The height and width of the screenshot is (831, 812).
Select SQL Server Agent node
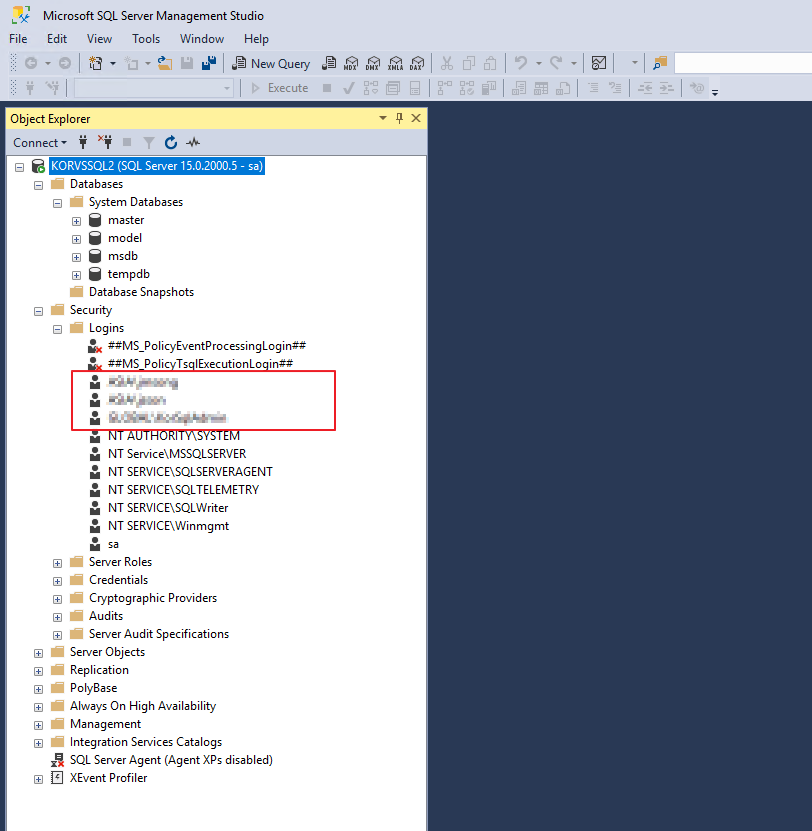(x=171, y=760)
